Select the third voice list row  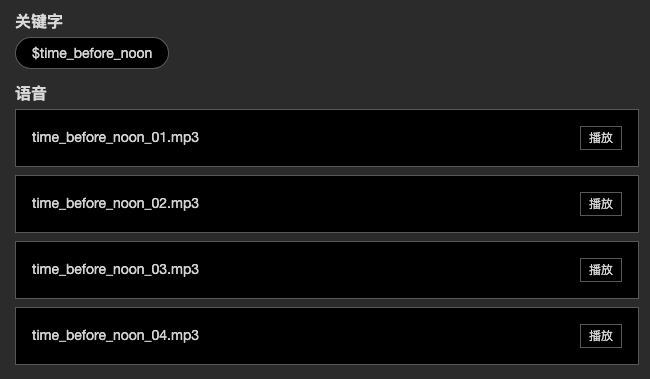pos(327,270)
